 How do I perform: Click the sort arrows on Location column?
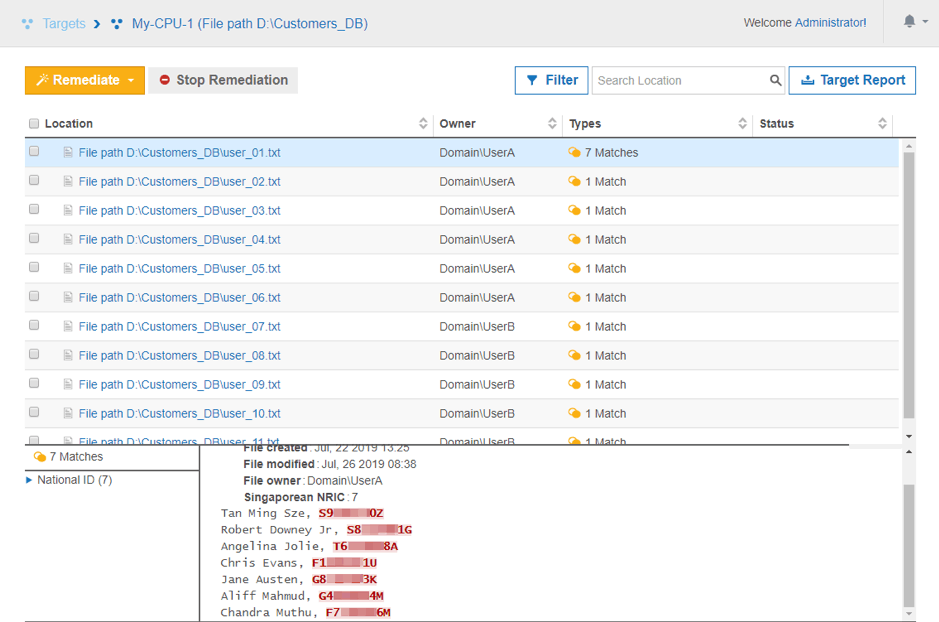[x=423, y=124]
